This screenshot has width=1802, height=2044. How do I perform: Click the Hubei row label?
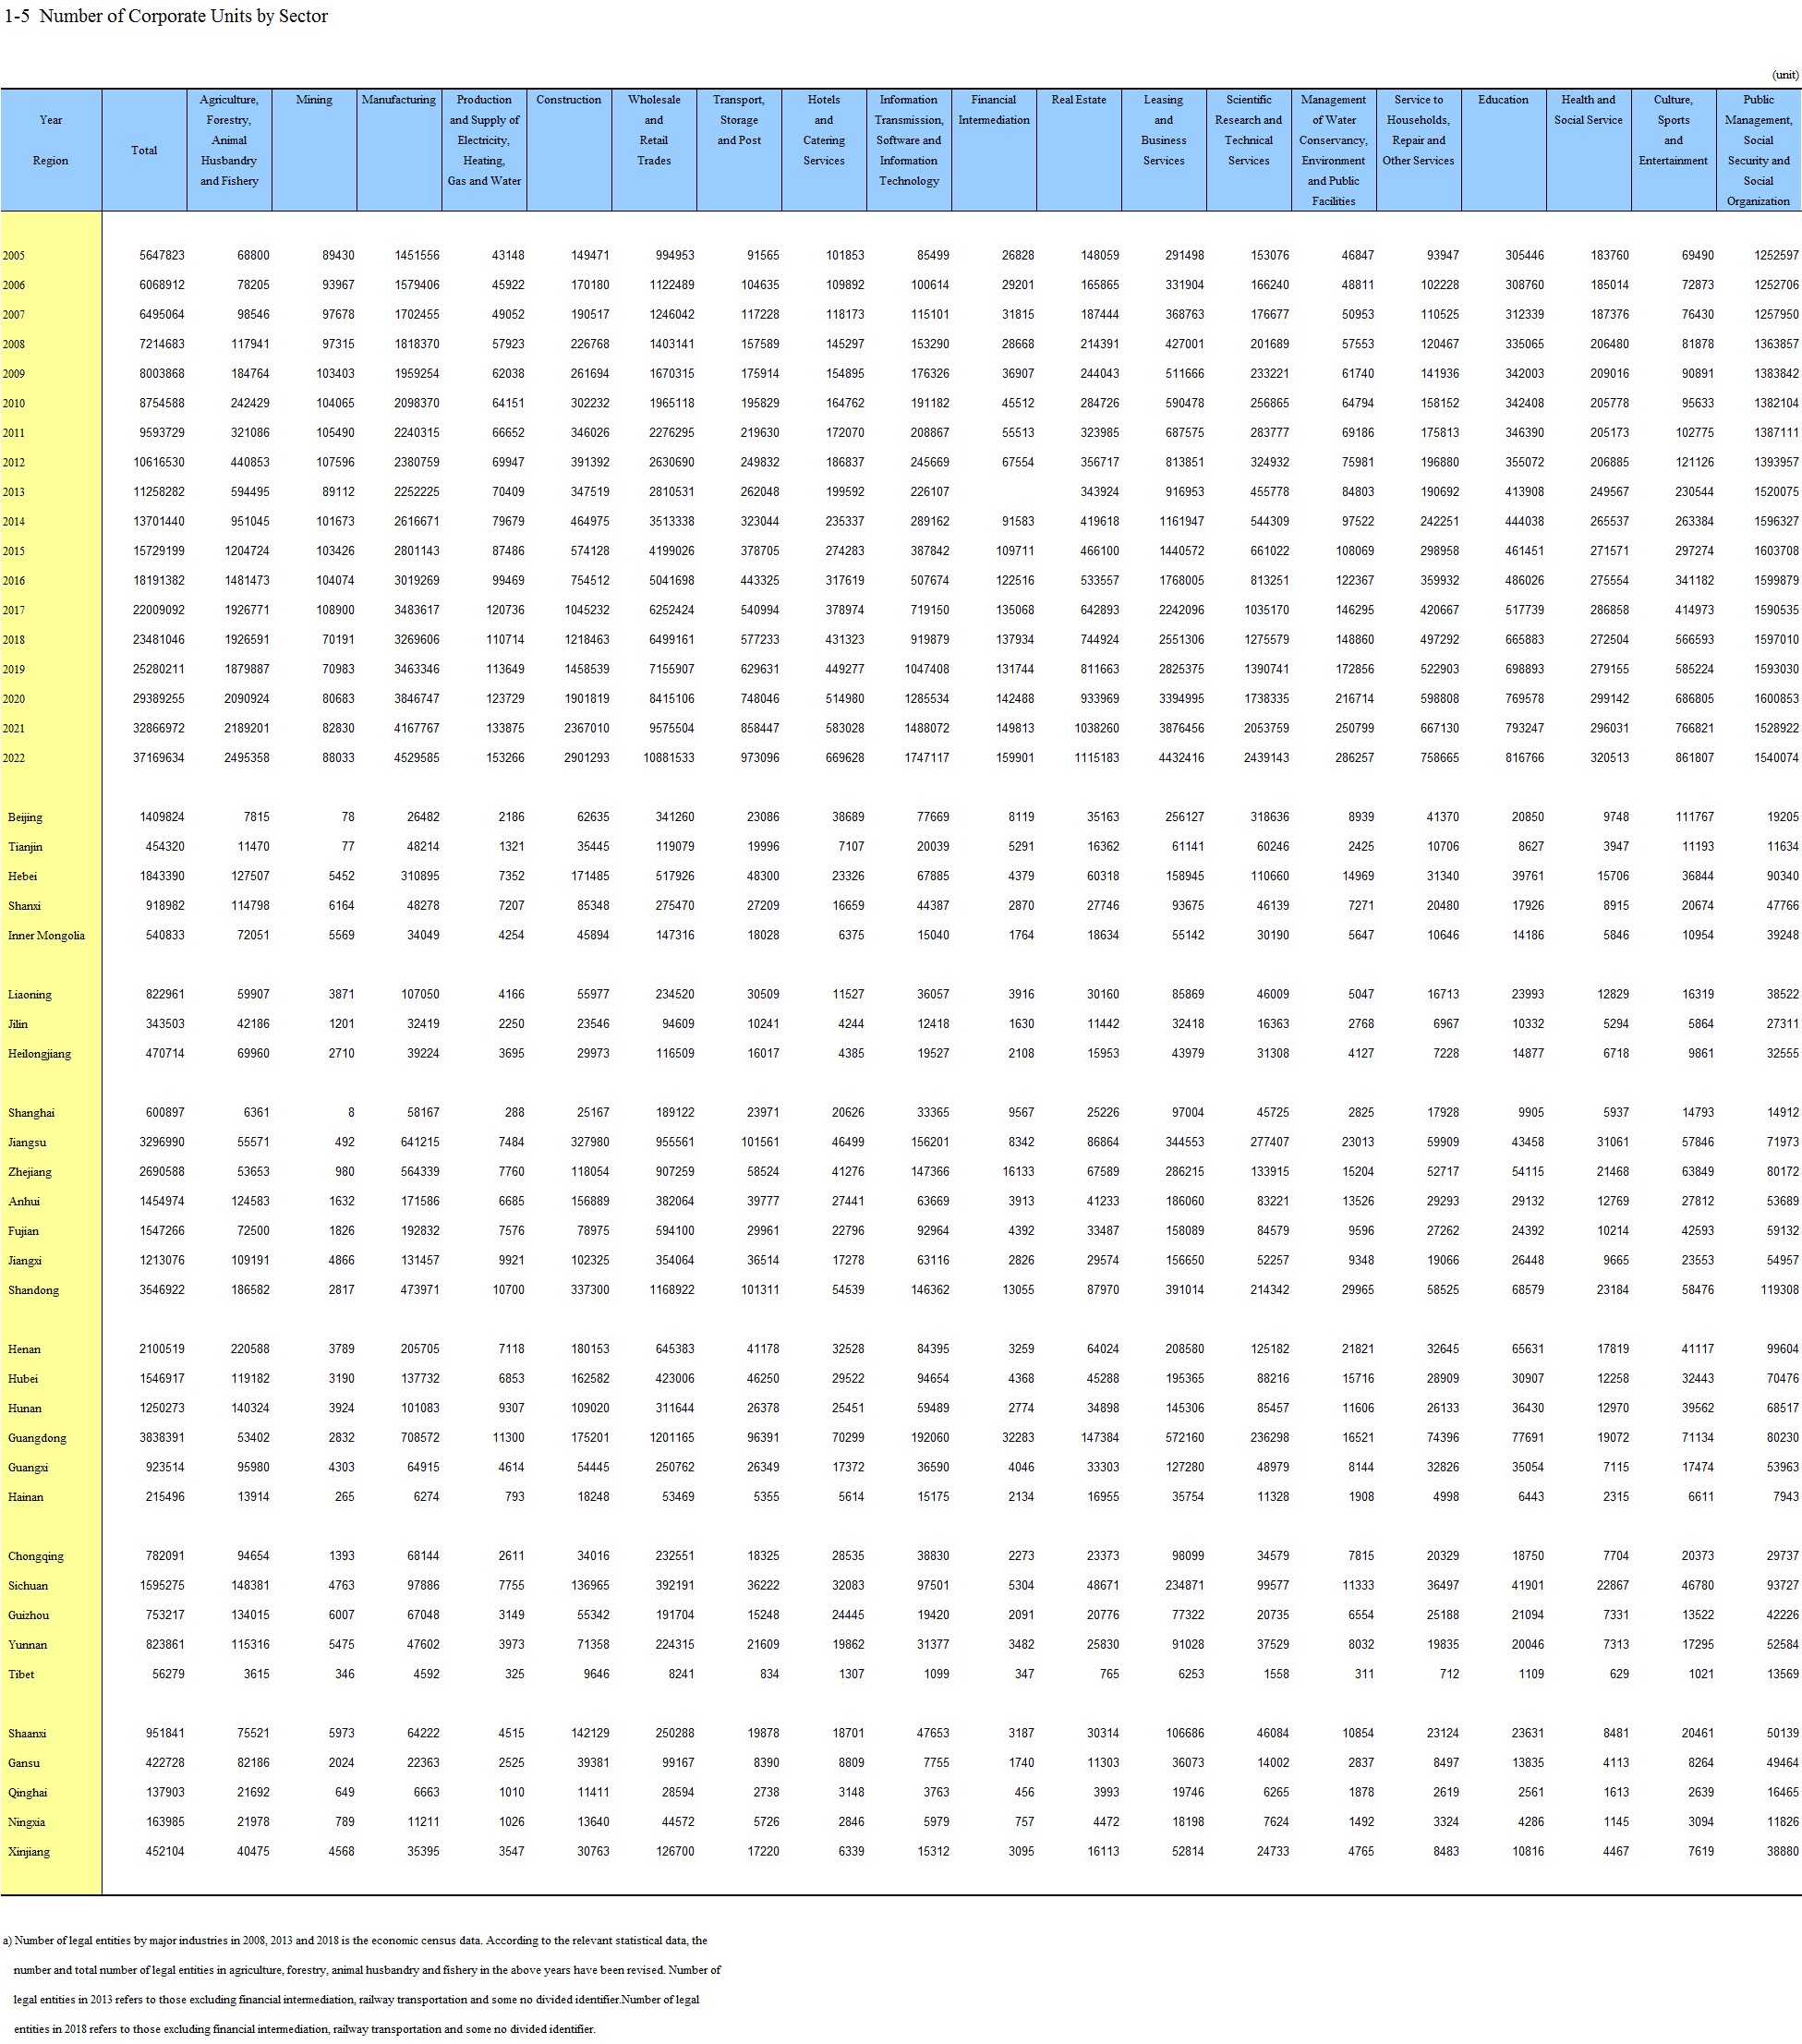pyautogui.click(x=22, y=1379)
